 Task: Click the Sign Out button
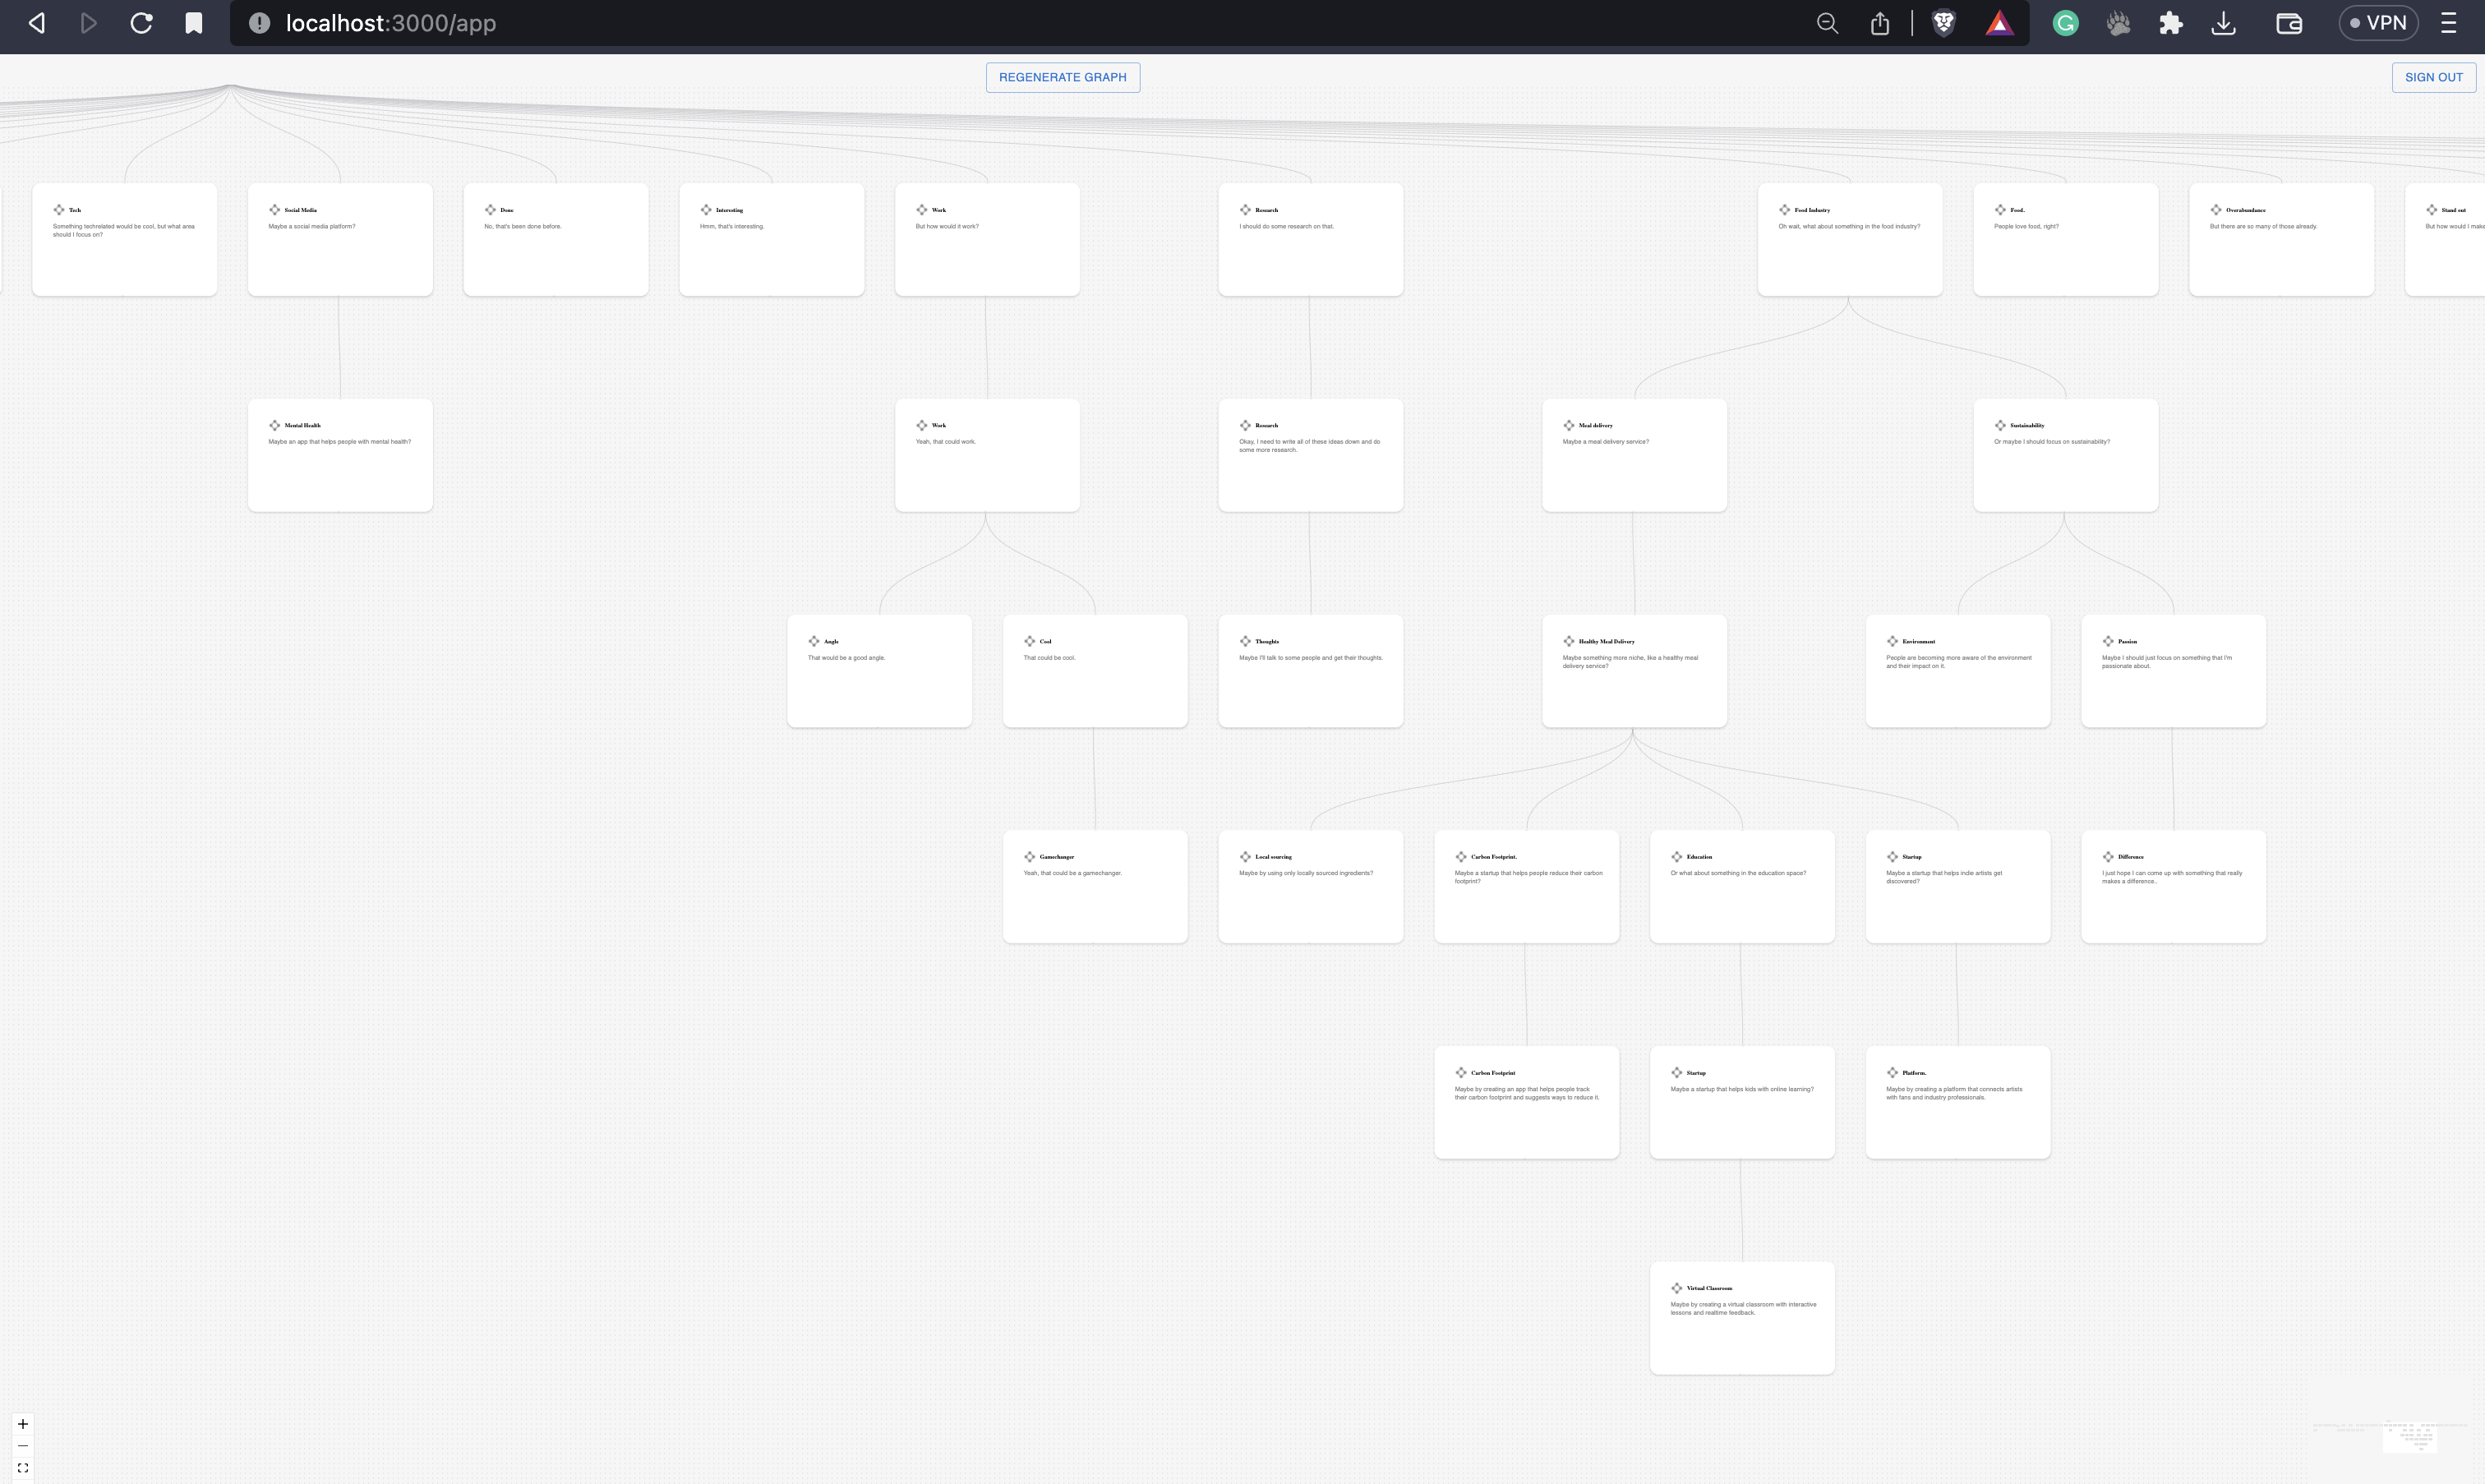click(x=2433, y=77)
